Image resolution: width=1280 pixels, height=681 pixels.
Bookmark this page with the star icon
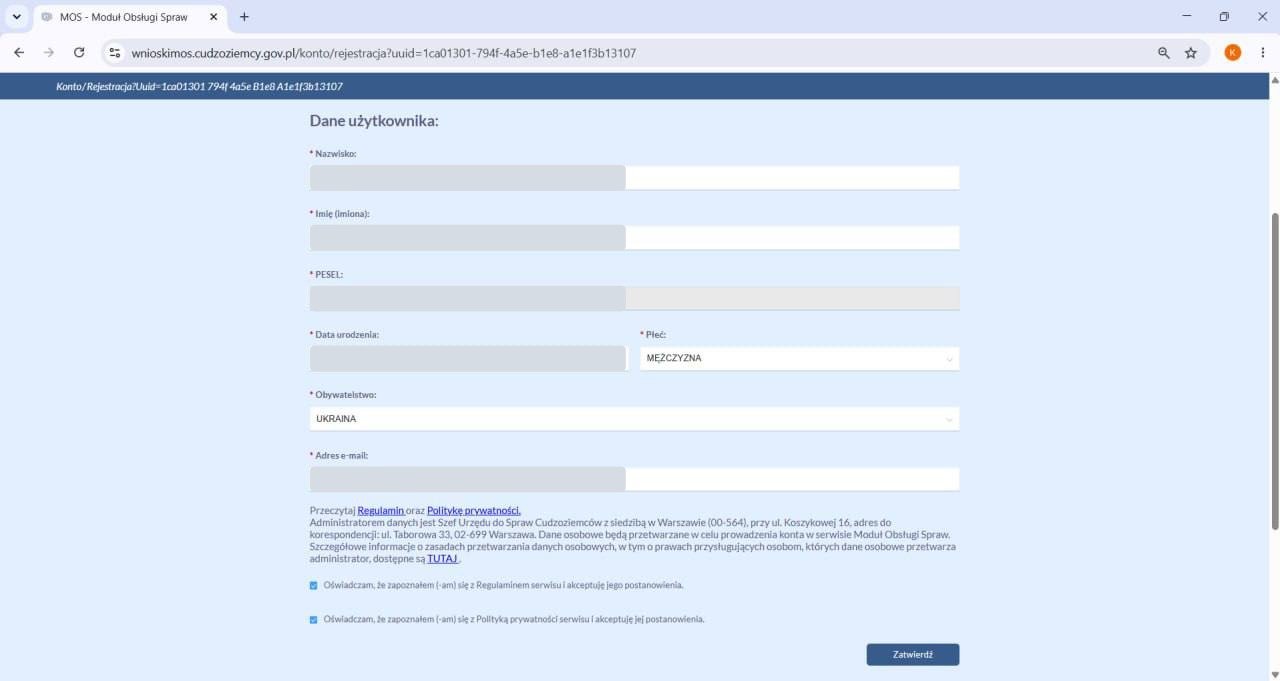pos(1191,53)
